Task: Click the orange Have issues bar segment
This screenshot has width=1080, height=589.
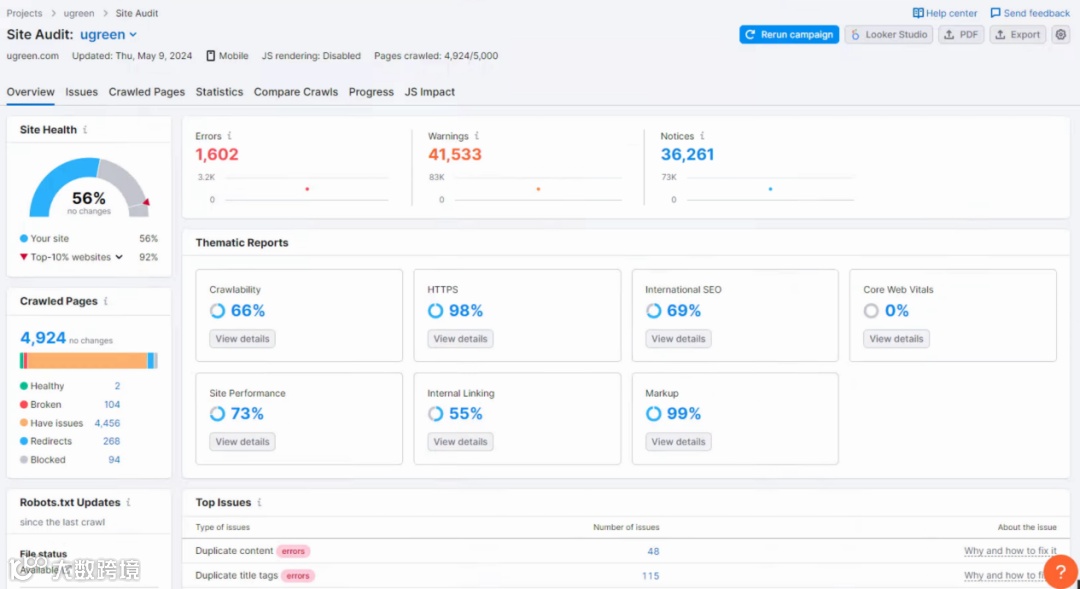Action: (x=87, y=360)
